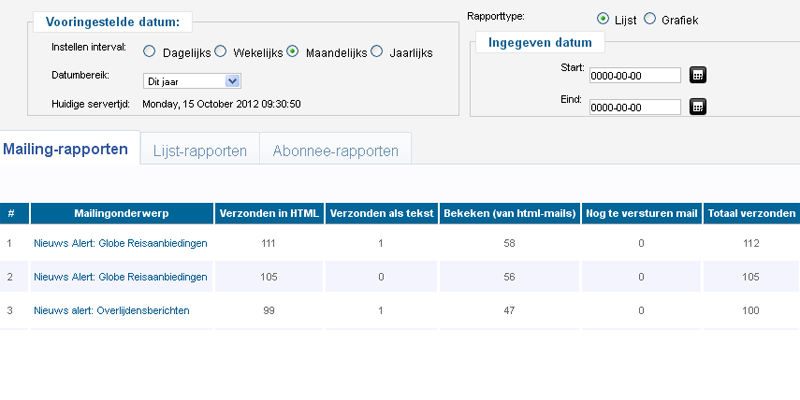Select the Wekelijks interval radio button

click(x=220, y=51)
